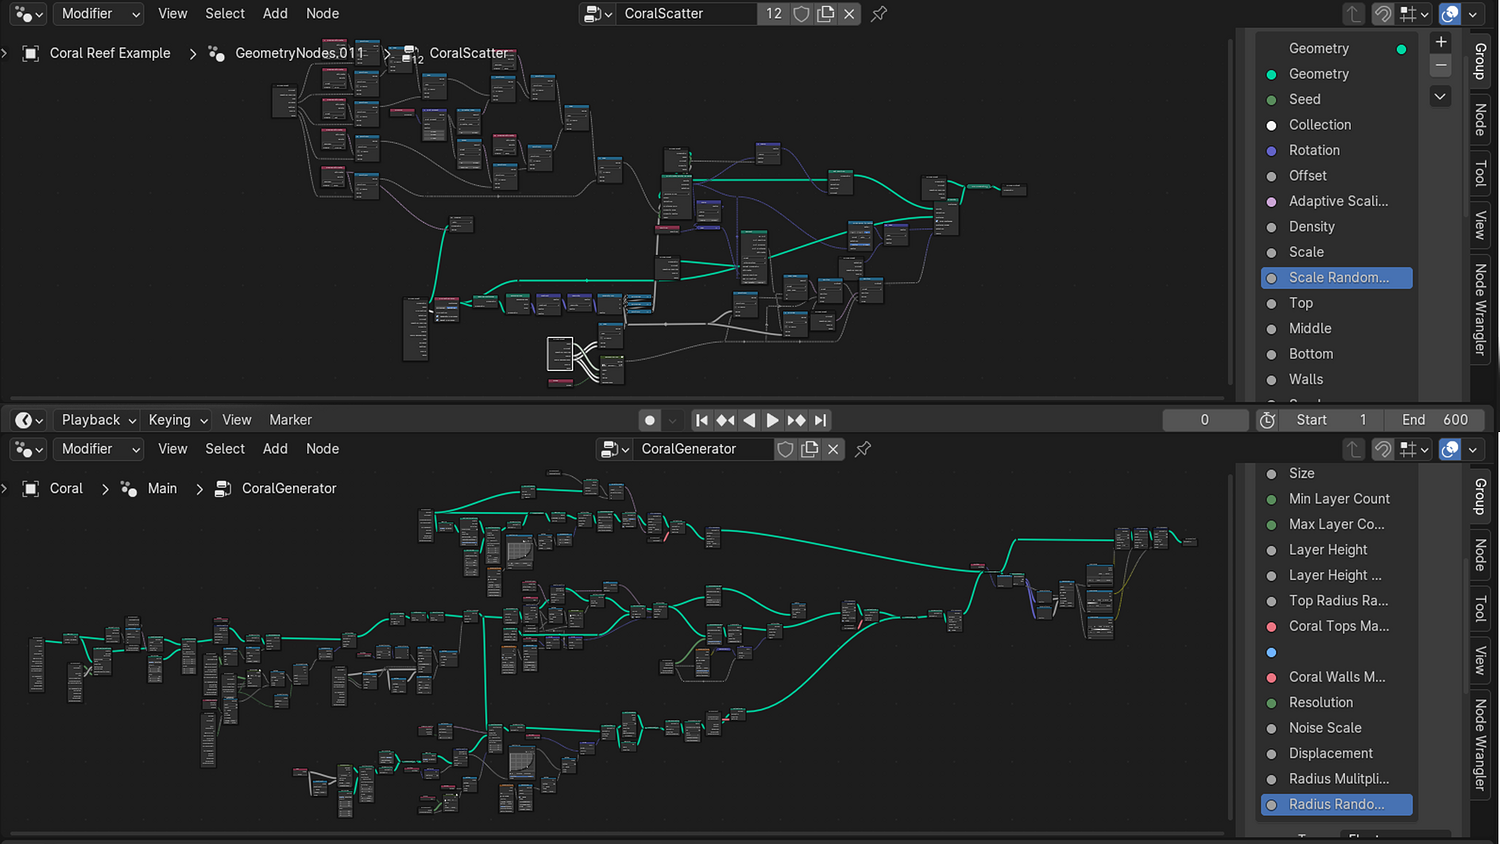Unlink the CoralGenerator node group
This screenshot has height=844, width=1500.
click(x=833, y=449)
